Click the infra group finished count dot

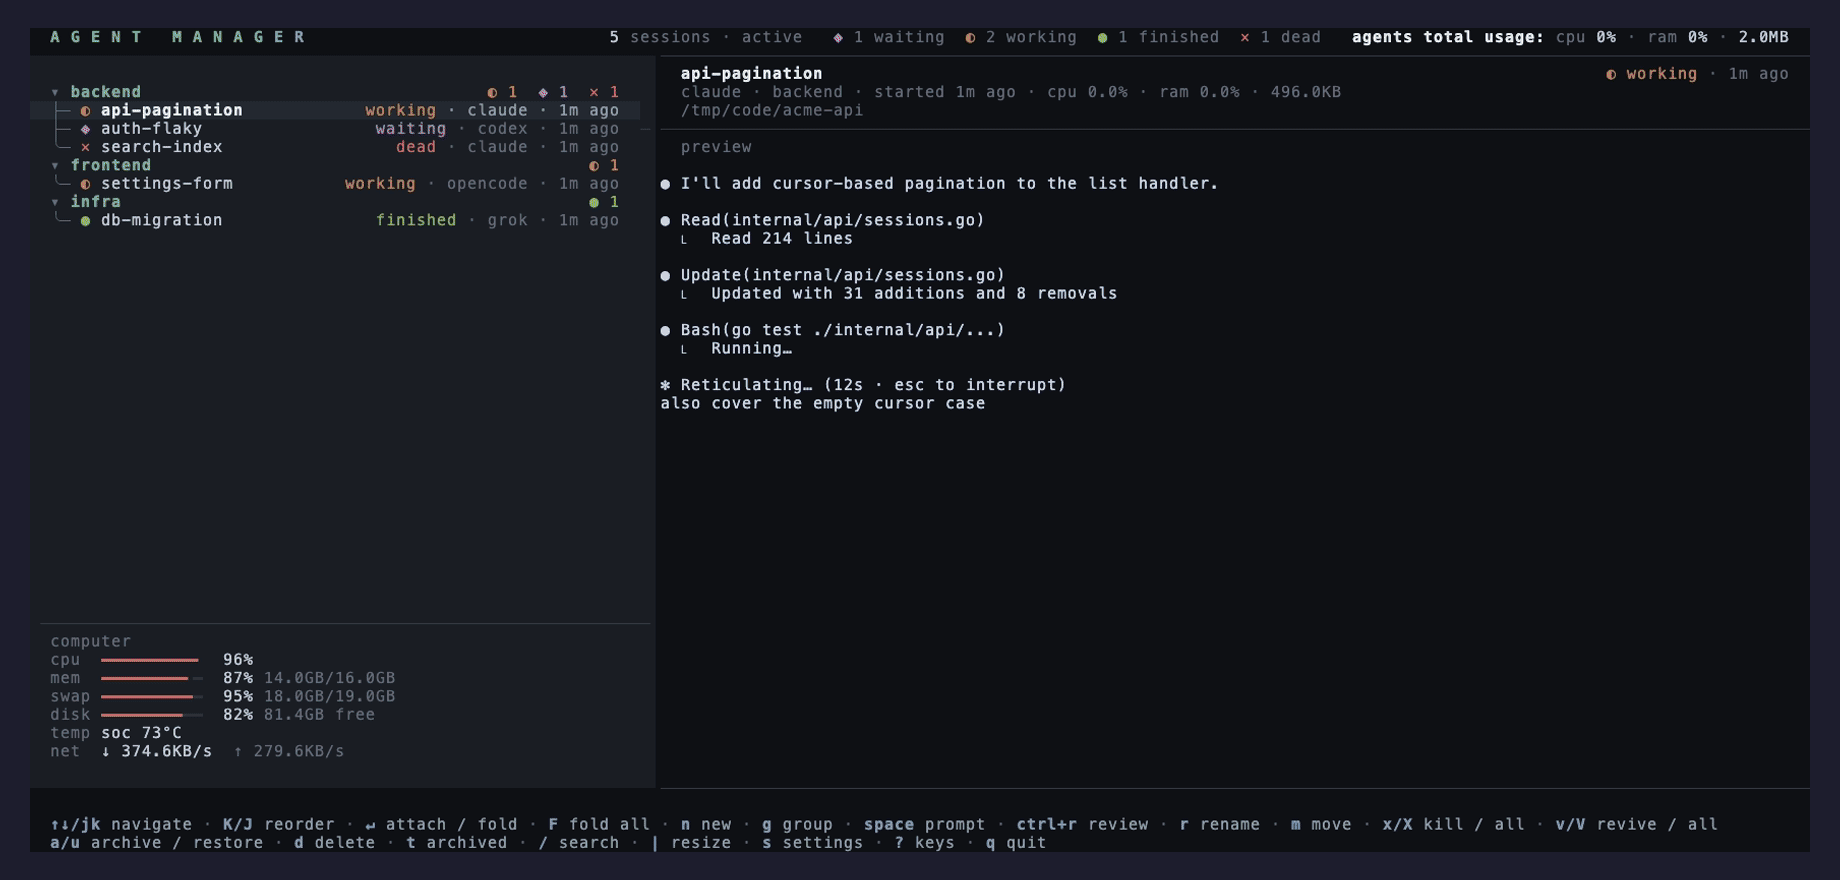pyautogui.click(x=594, y=202)
